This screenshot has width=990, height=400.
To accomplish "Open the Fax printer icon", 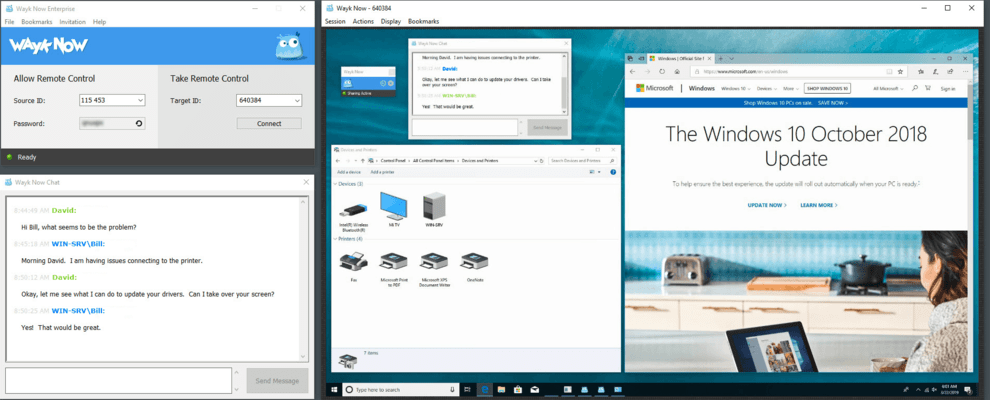I will 352,263.
